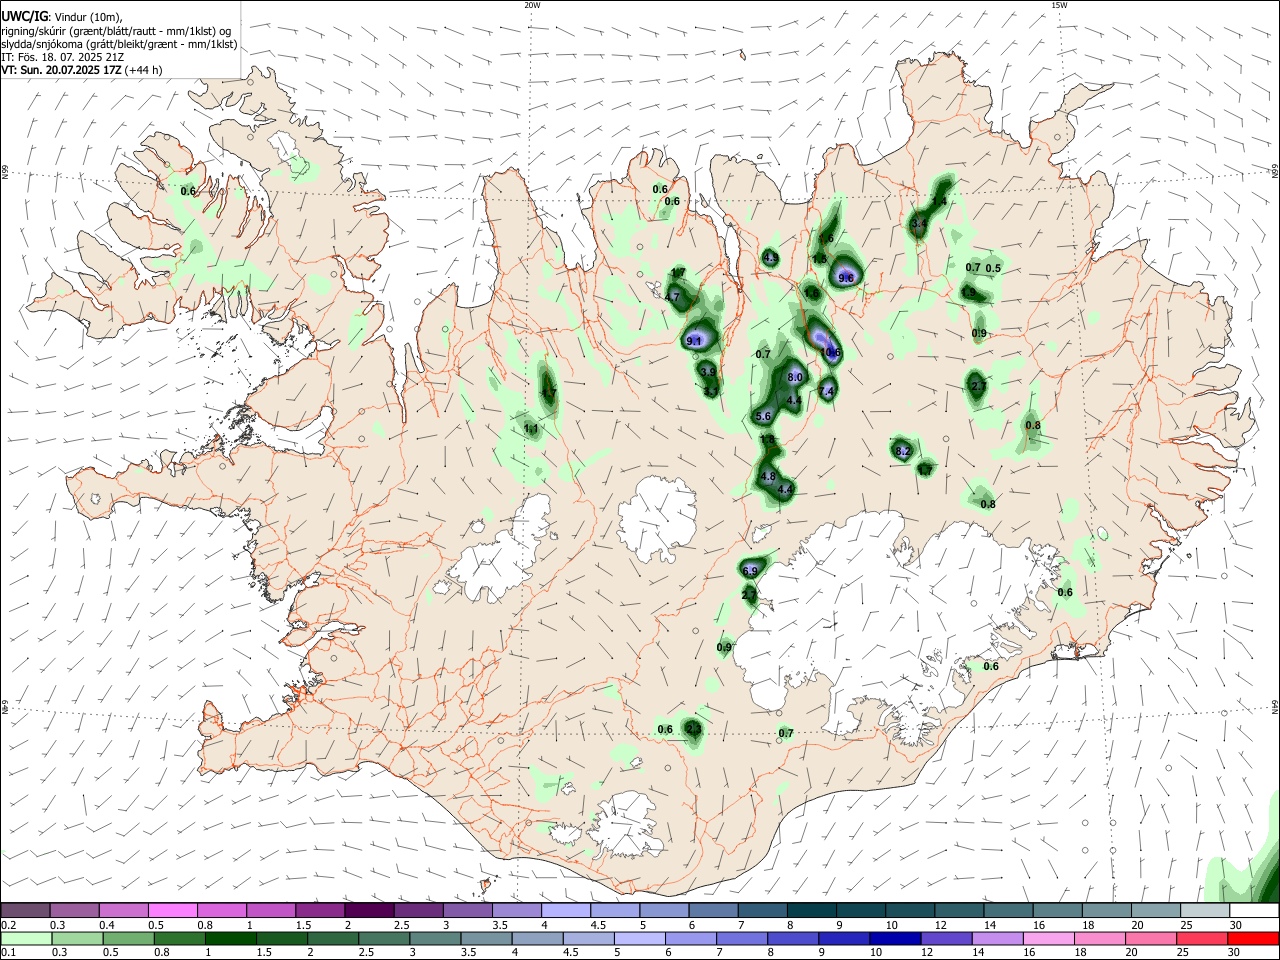Select the 9.6 precipitation value
Screen dimensions: 1280x960
pos(846,278)
